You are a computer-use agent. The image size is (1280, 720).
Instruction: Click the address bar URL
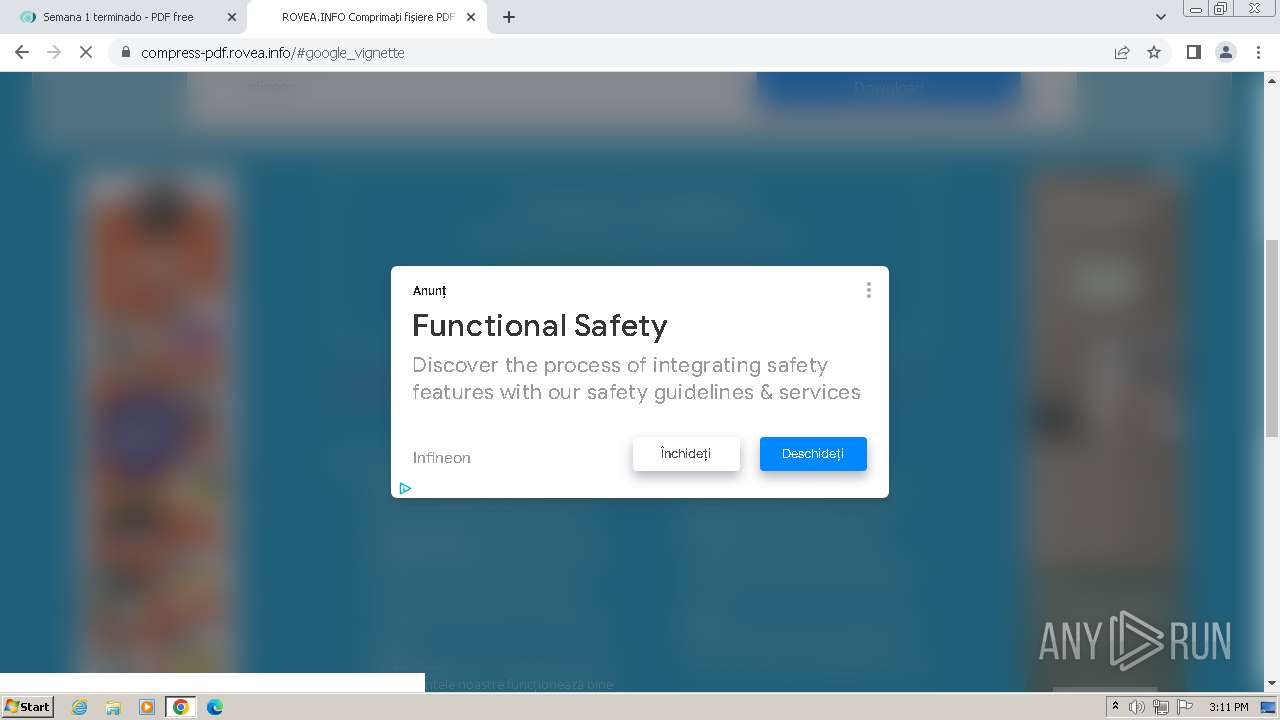273,52
